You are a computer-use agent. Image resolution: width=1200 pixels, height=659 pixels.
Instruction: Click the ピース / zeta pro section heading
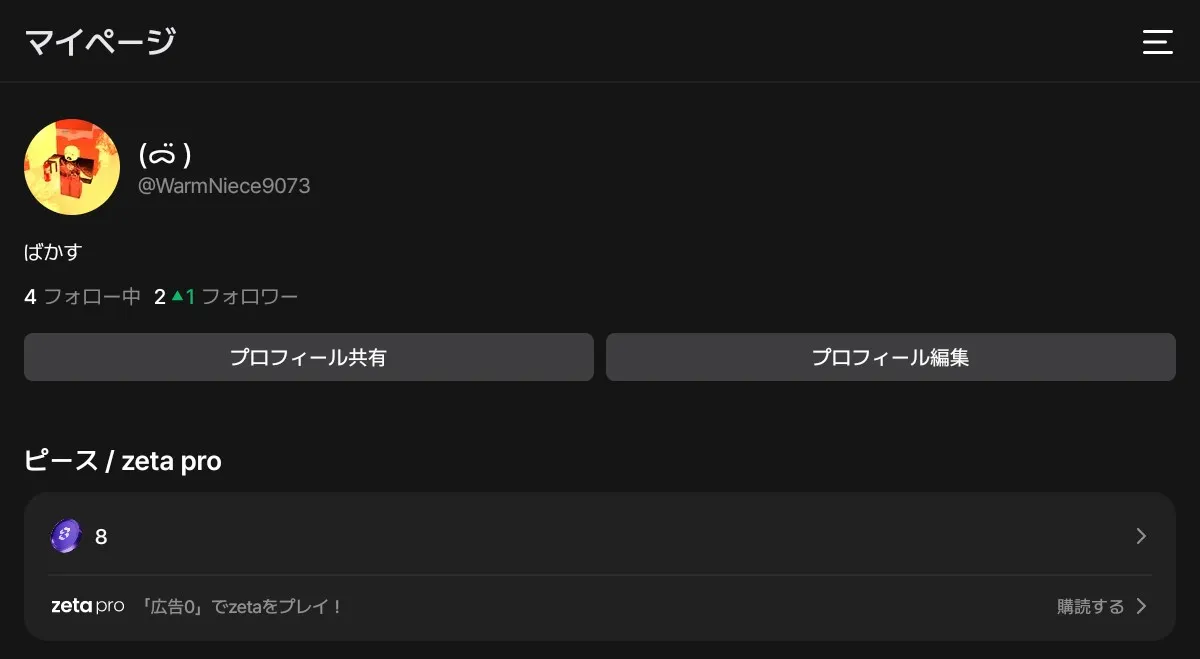(x=123, y=461)
